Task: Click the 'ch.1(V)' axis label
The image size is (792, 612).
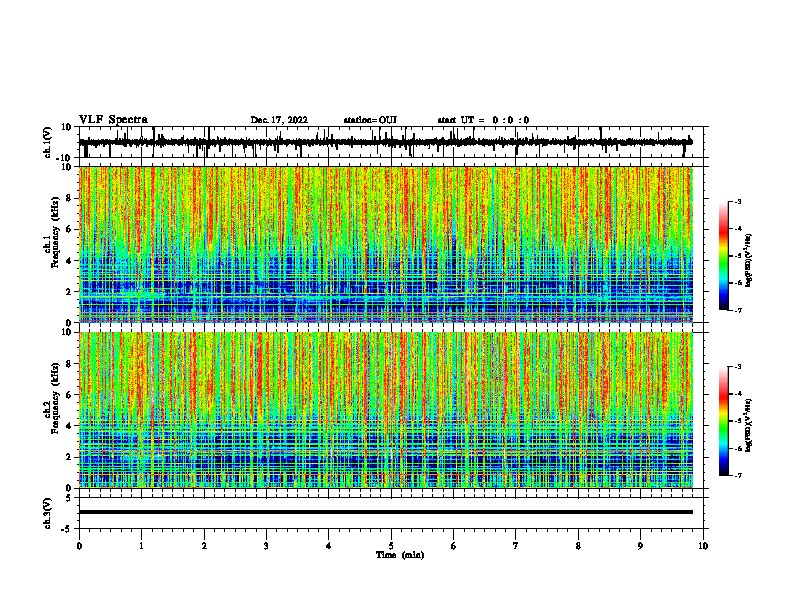Action: [x=48, y=142]
